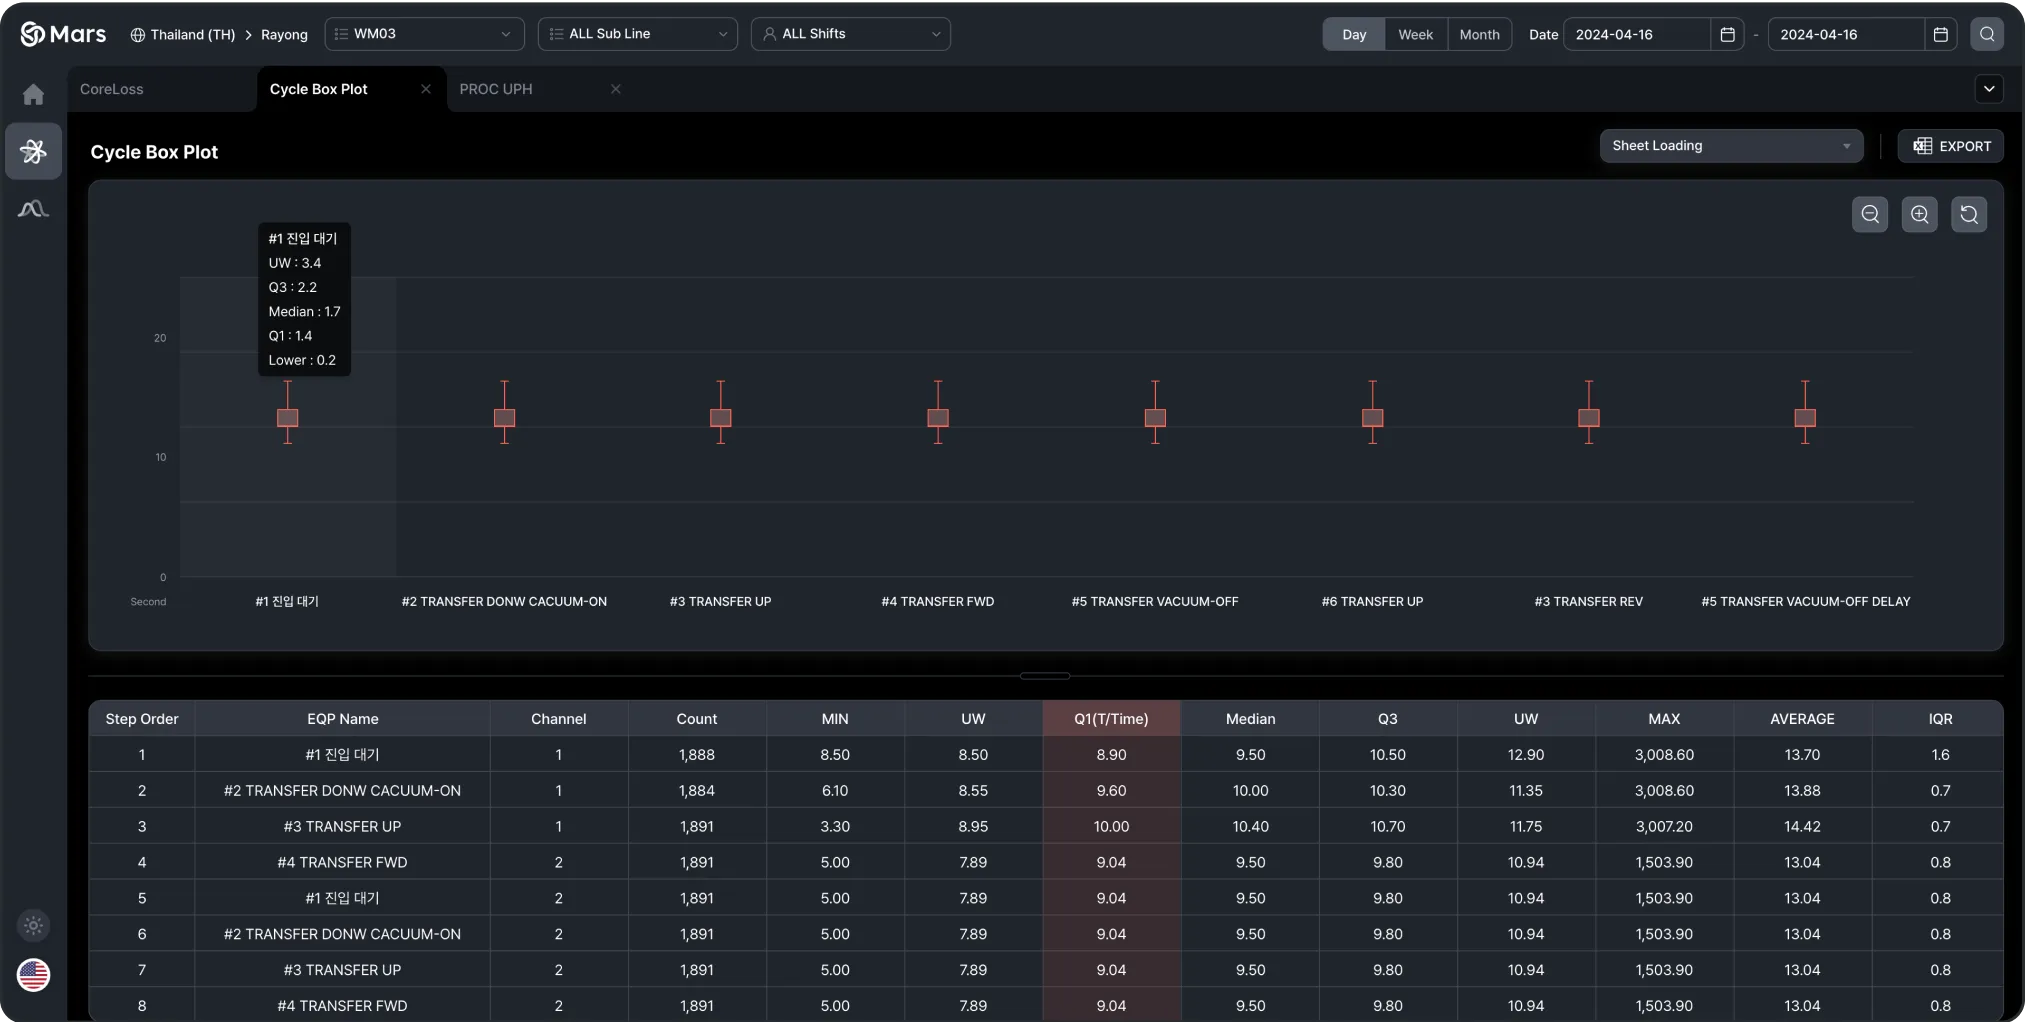This screenshot has height=1022, width=2025.
Task: Click the EXPORT button
Action: point(1951,146)
